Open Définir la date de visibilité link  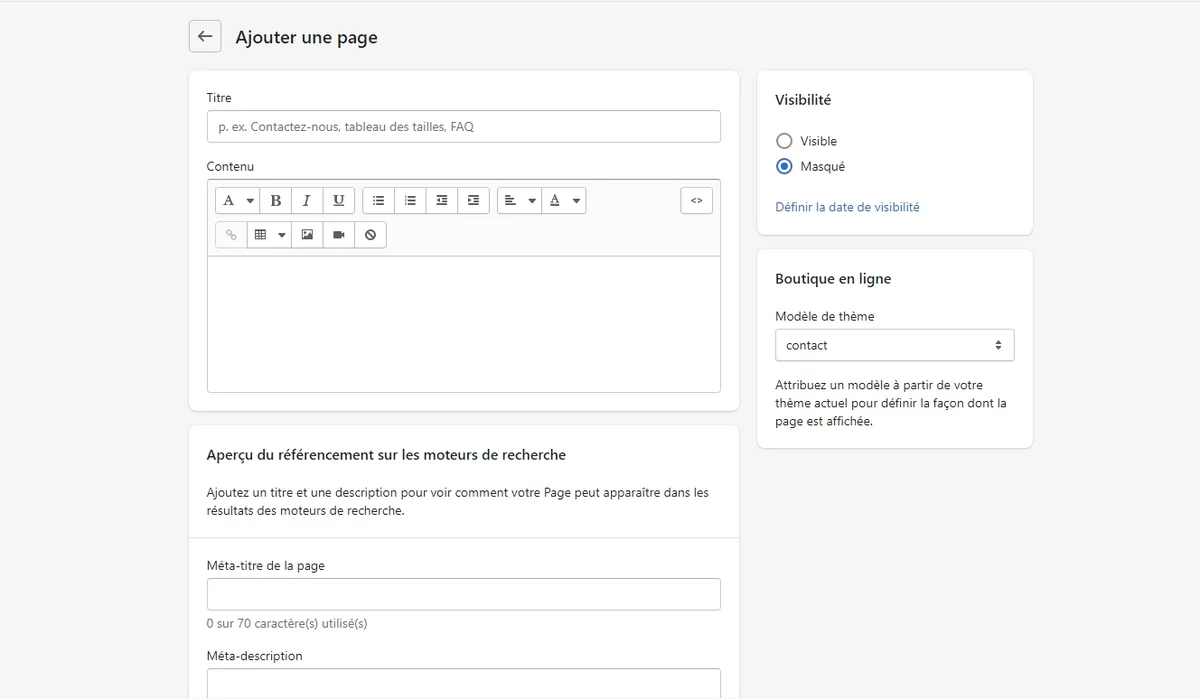(847, 207)
